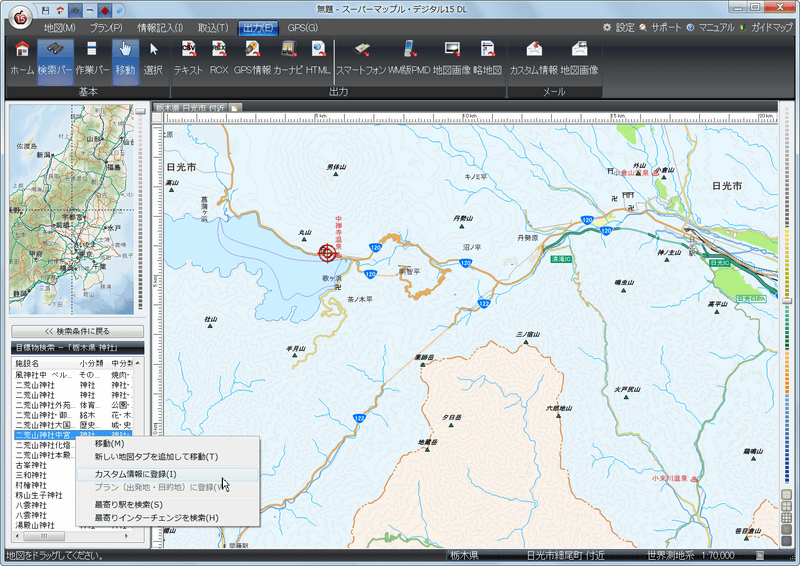This screenshot has width=800, height=566.
Task: Open the GPS情報 output icon
Action: click(x=252, y=59)
